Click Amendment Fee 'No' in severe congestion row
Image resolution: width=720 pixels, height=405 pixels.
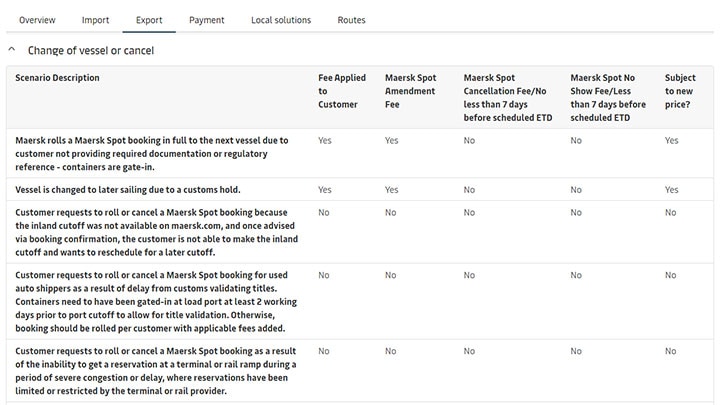[x=390, y=351]
